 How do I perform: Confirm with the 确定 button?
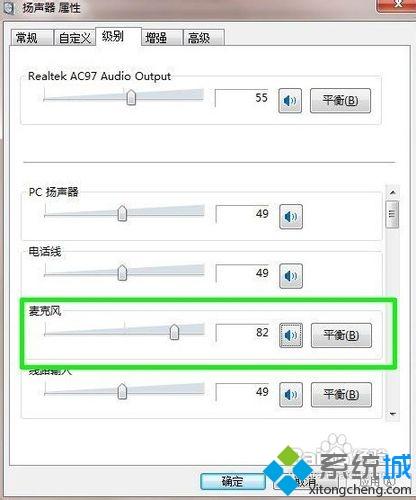[233, 481]
